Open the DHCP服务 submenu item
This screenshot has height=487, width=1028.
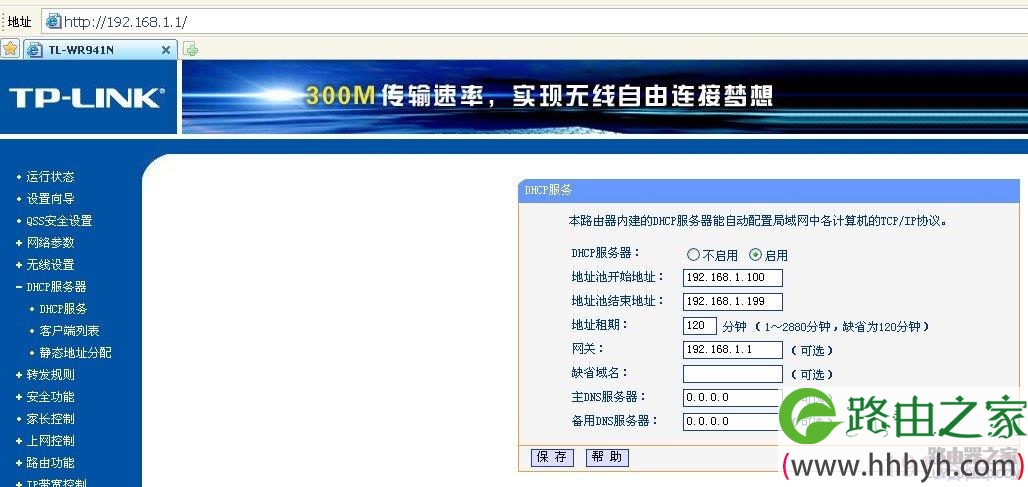tap(63, 309)
